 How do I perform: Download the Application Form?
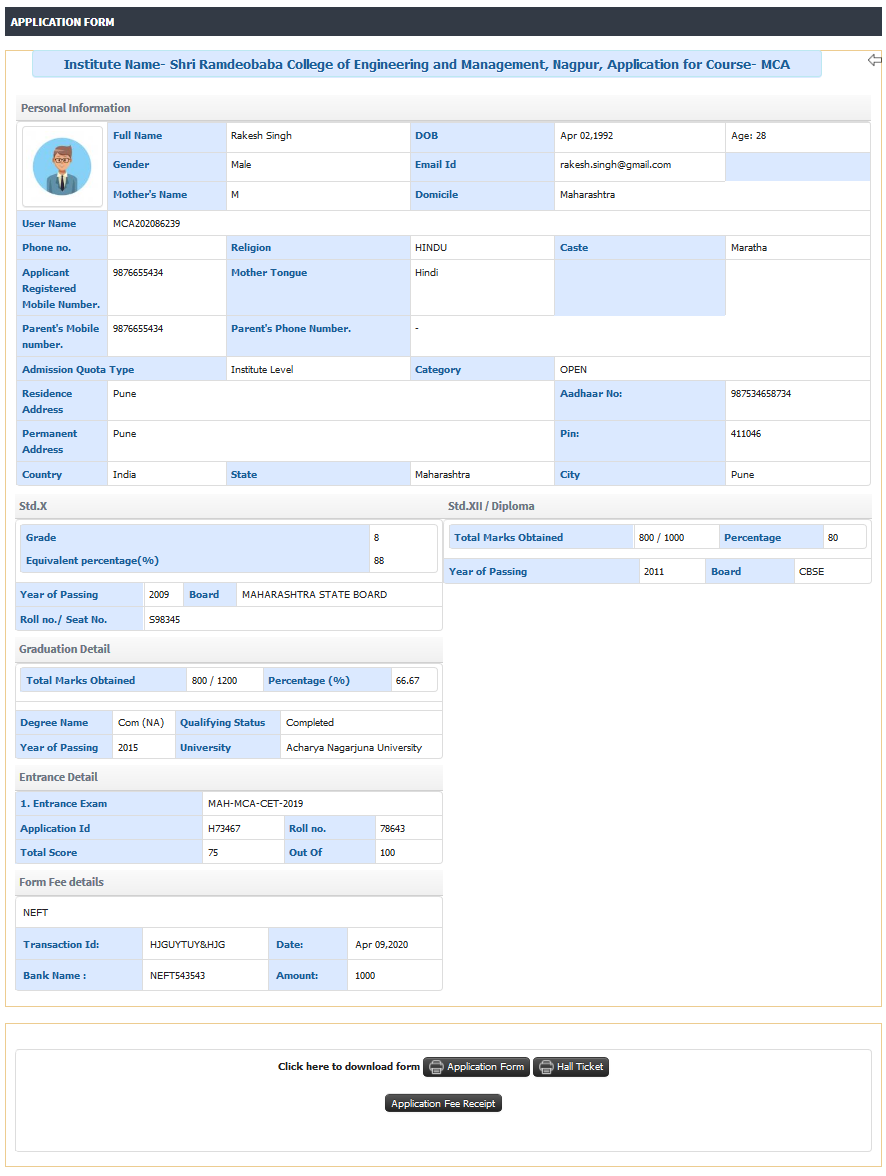click(x=476, y=1066)
